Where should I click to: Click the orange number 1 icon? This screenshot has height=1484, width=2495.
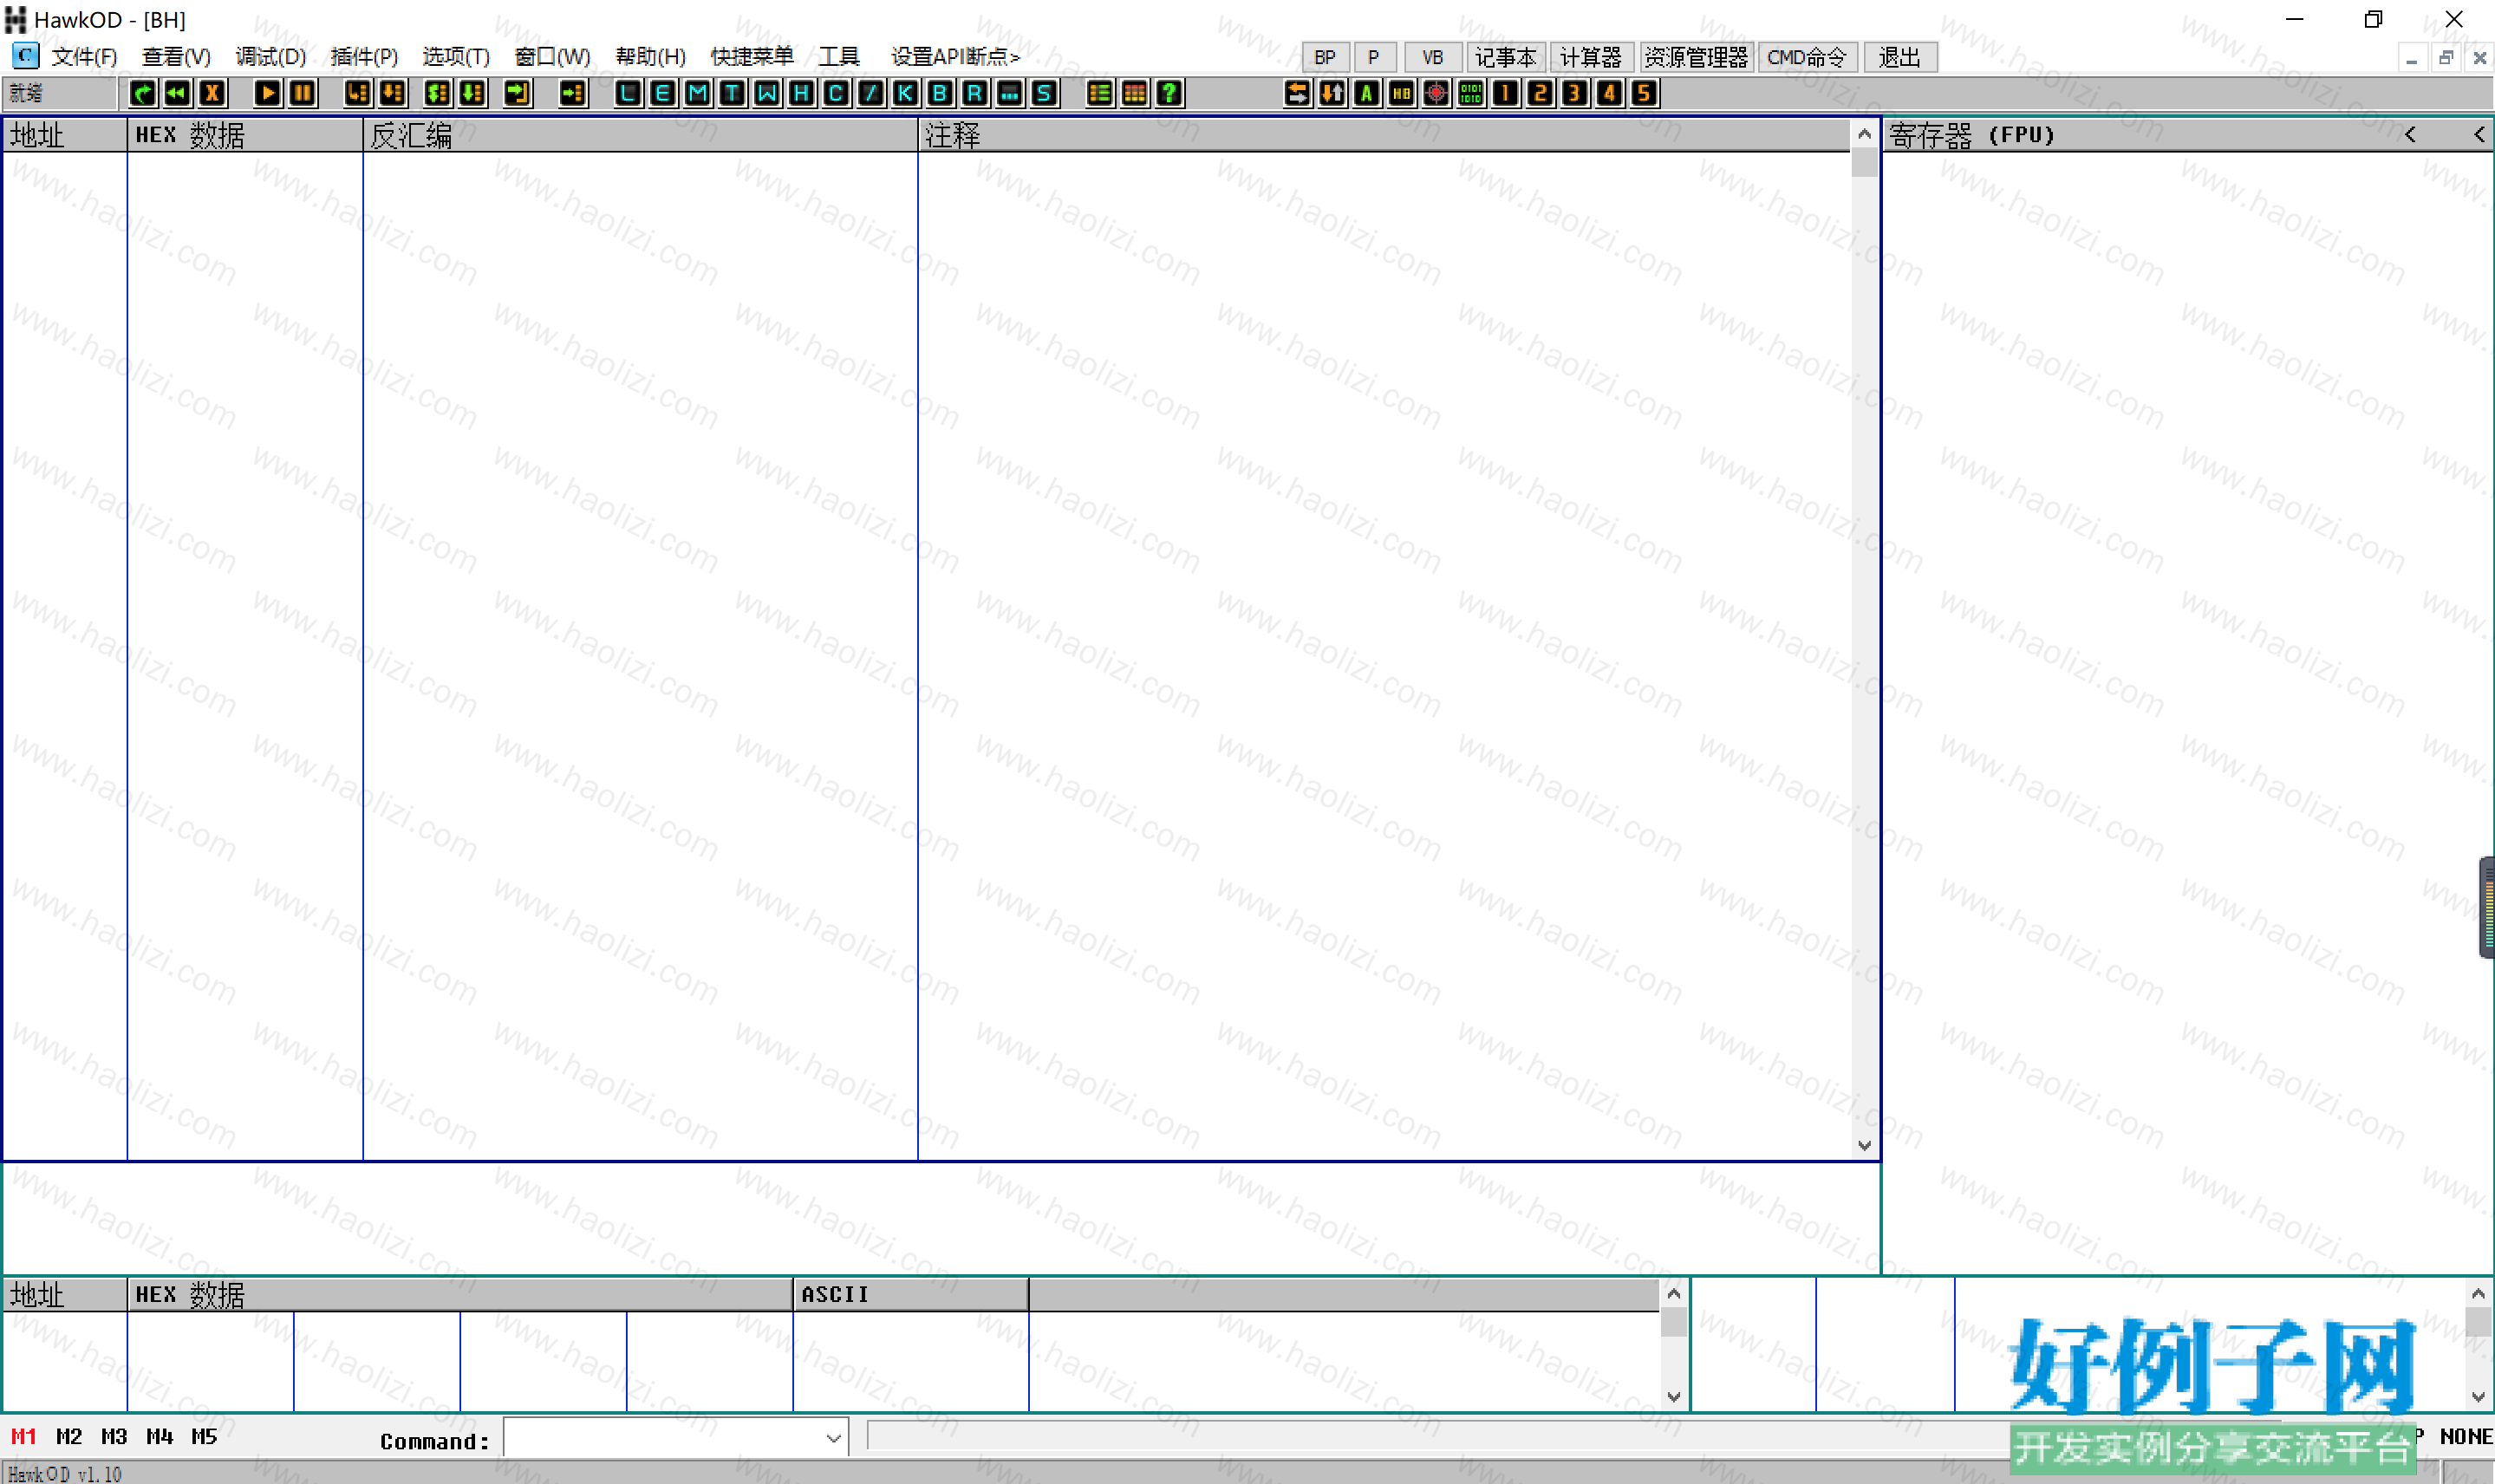tap(1506, 94)
